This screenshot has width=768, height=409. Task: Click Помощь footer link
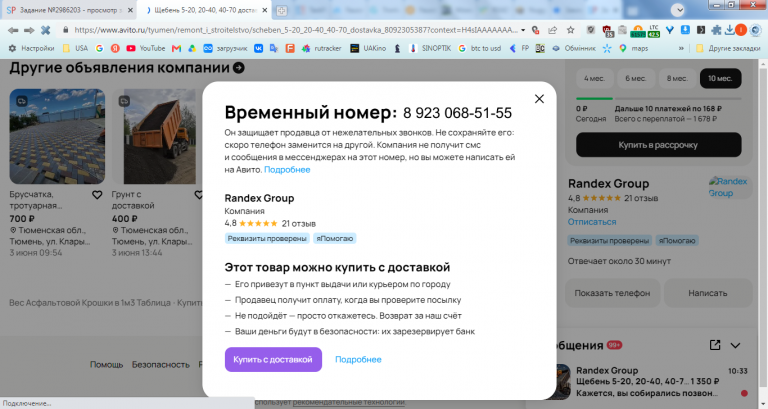(106, 364)
